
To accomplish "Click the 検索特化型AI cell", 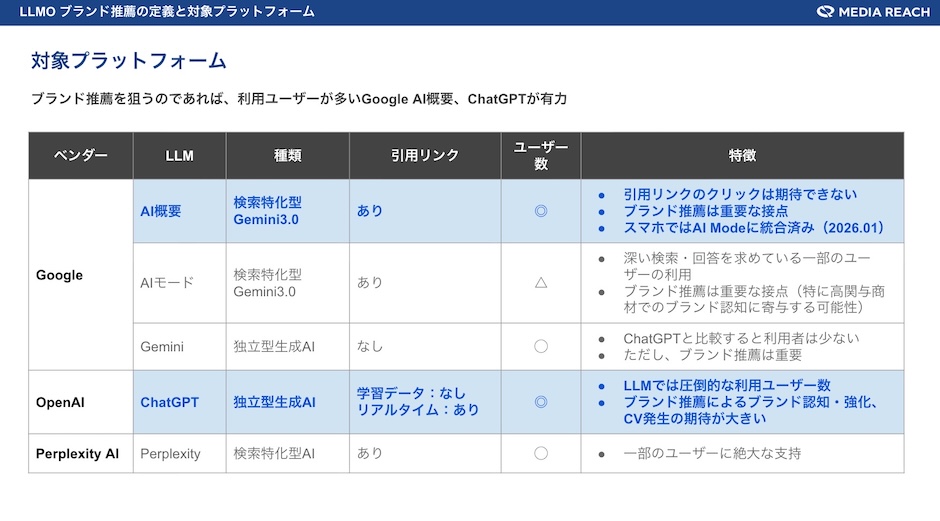I will (x=288, y=454).
